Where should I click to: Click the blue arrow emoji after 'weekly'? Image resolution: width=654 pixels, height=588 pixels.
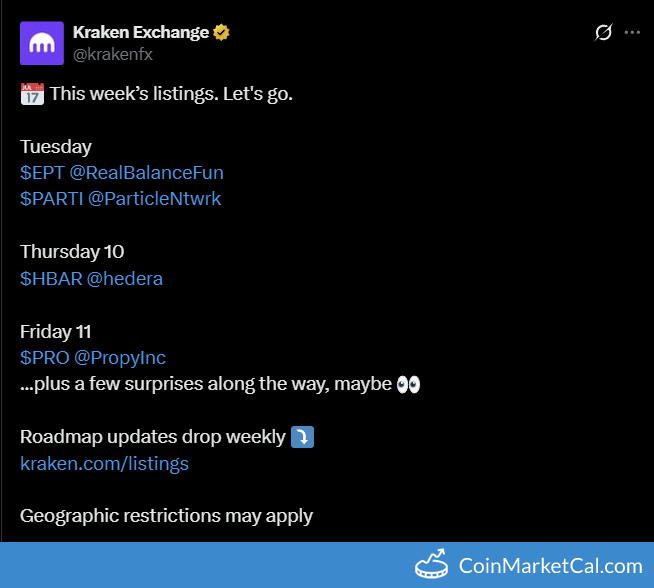coord(302,438)
